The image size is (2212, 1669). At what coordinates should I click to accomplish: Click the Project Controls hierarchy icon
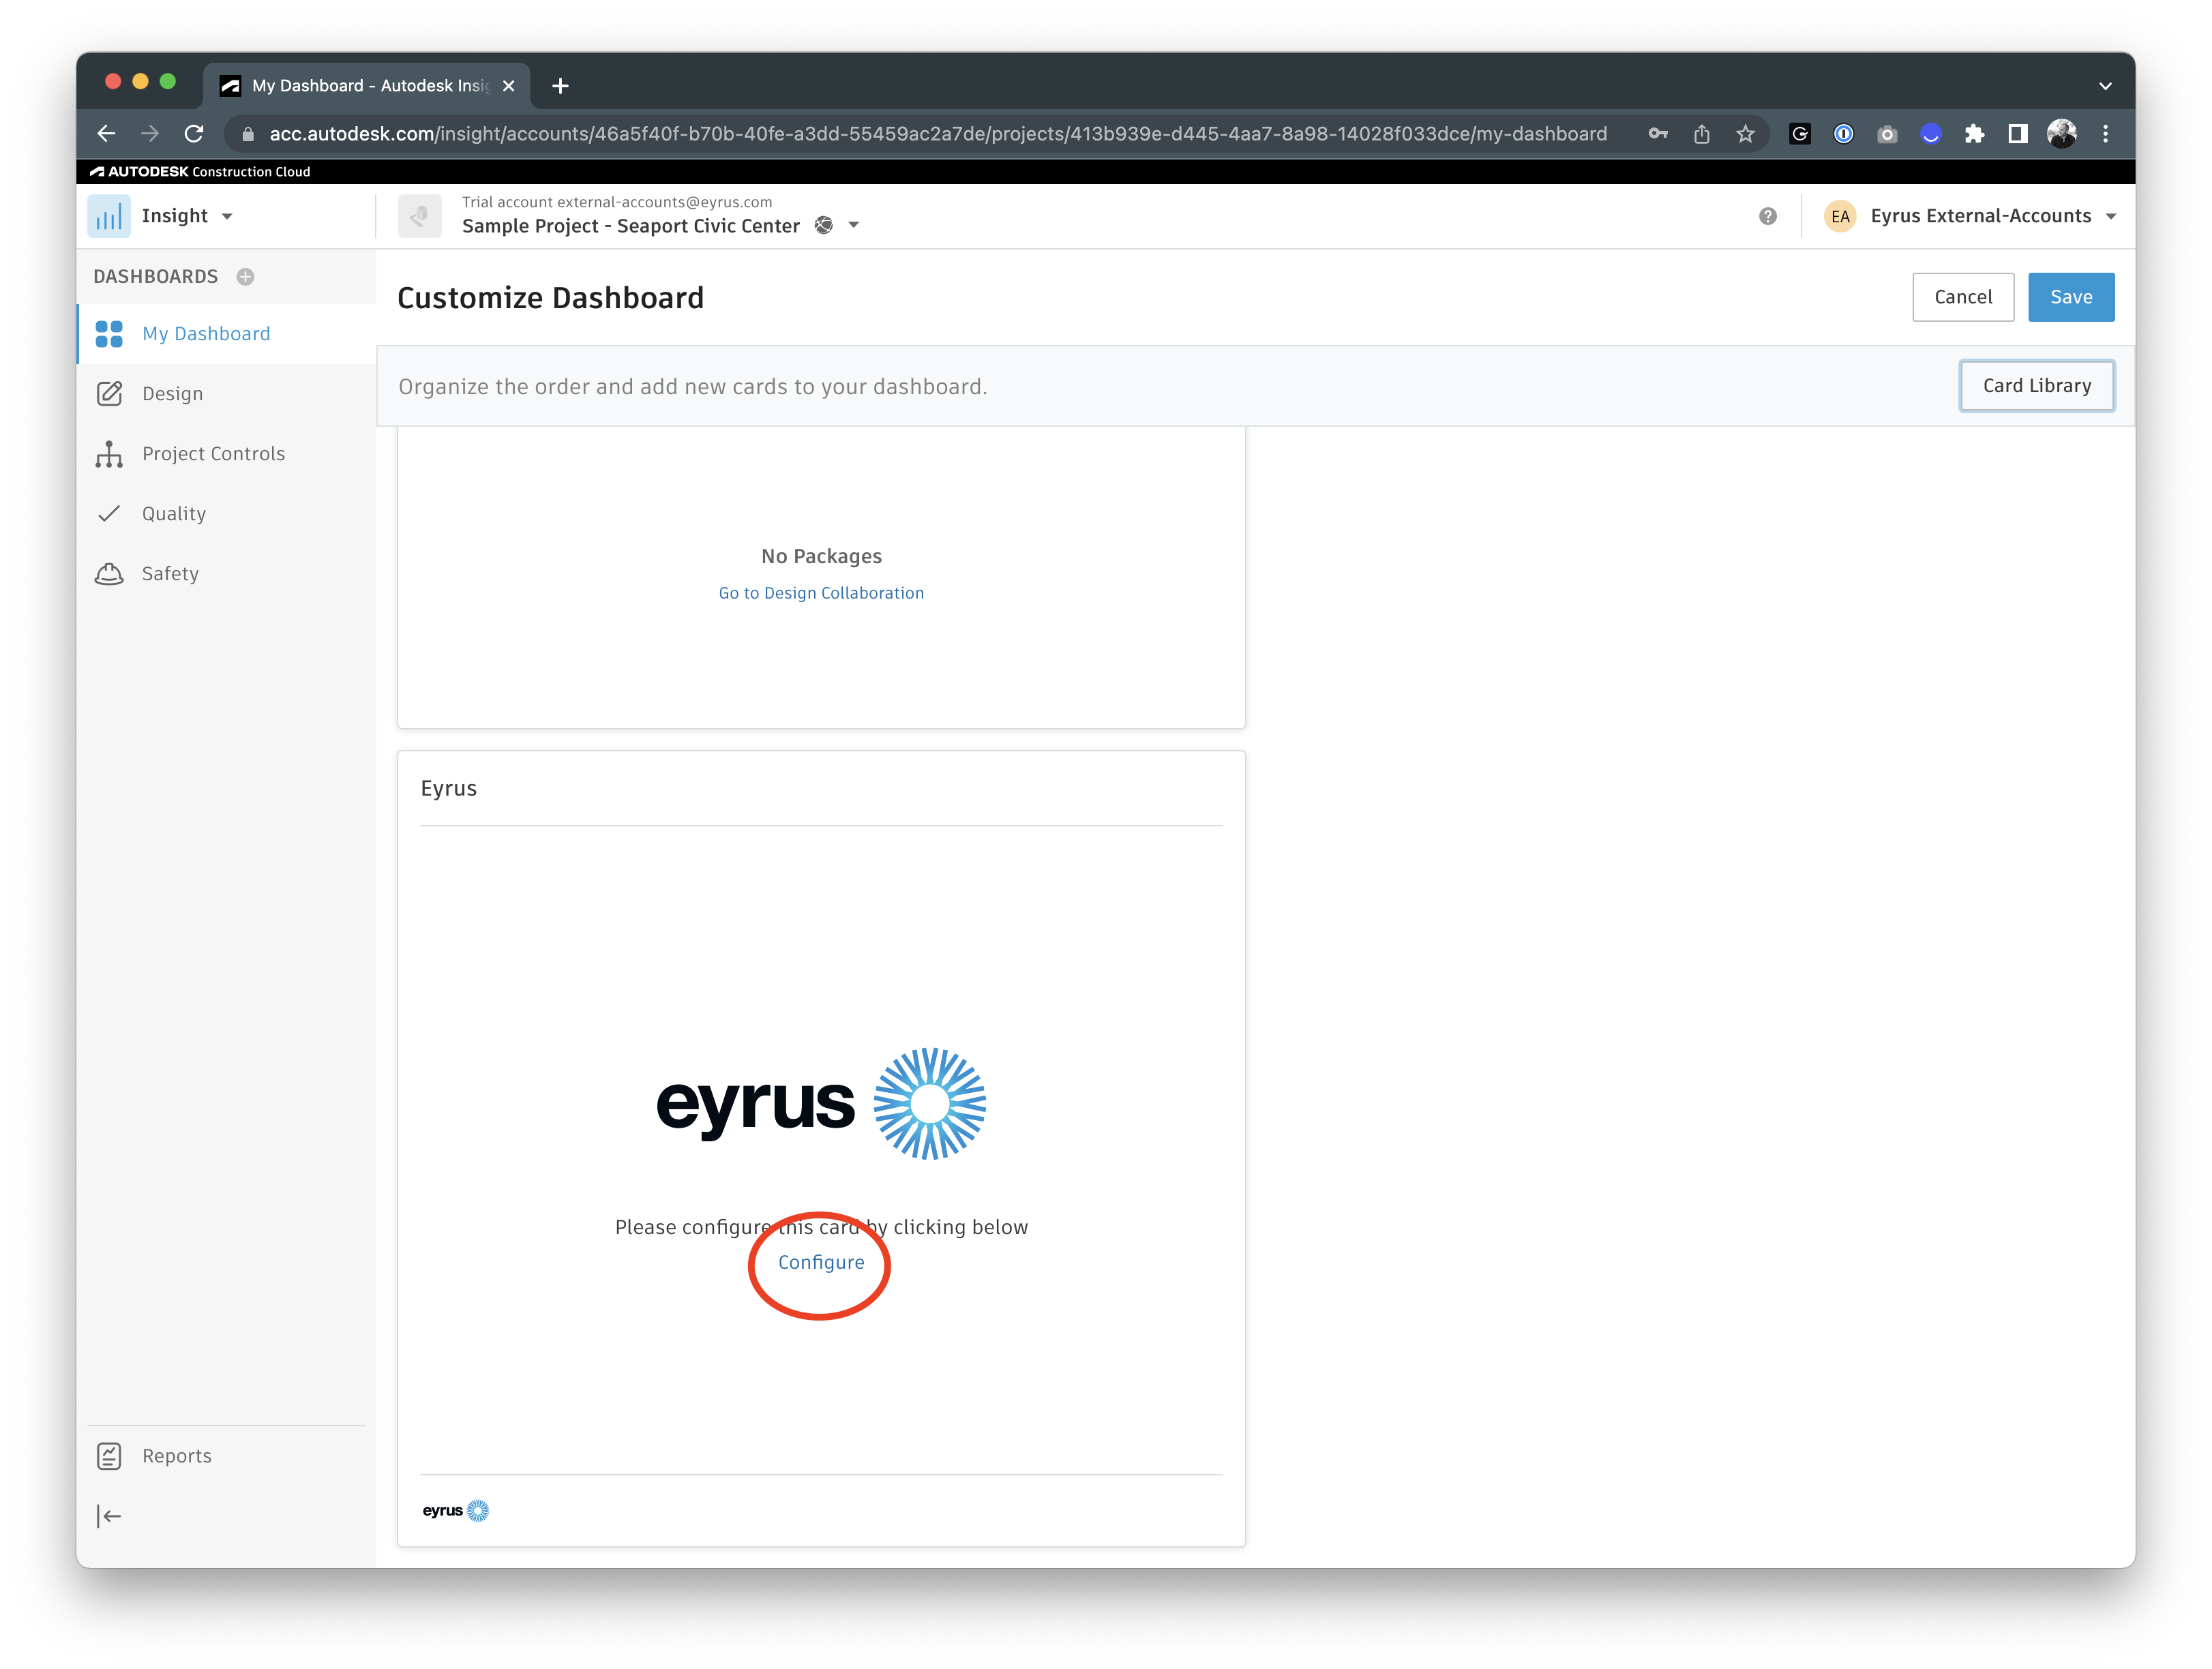pos(109,454)
